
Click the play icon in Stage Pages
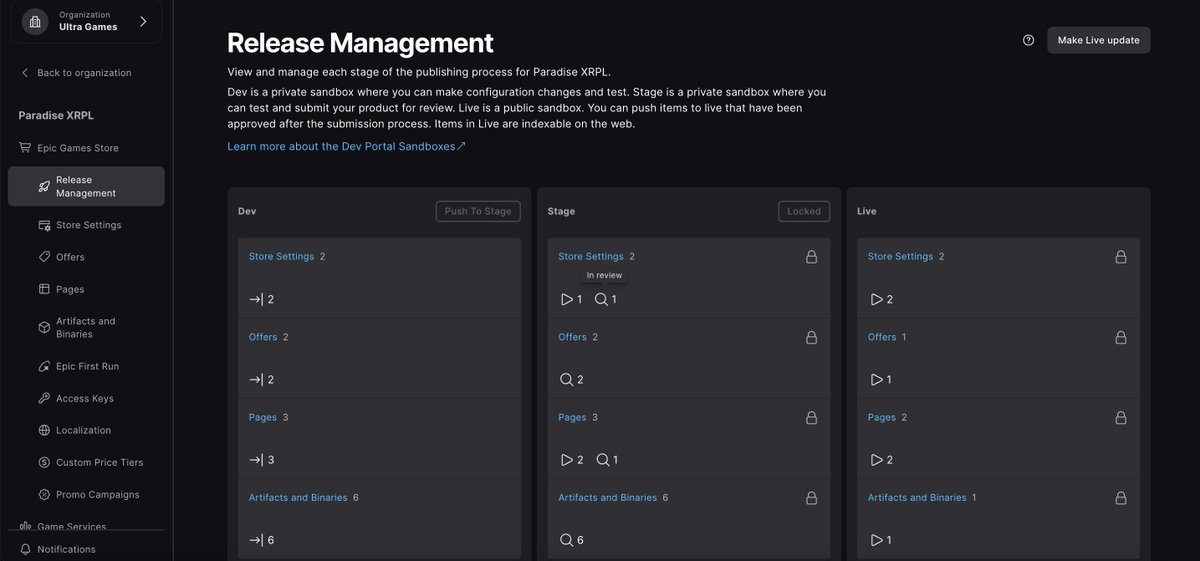pos(567,460)
